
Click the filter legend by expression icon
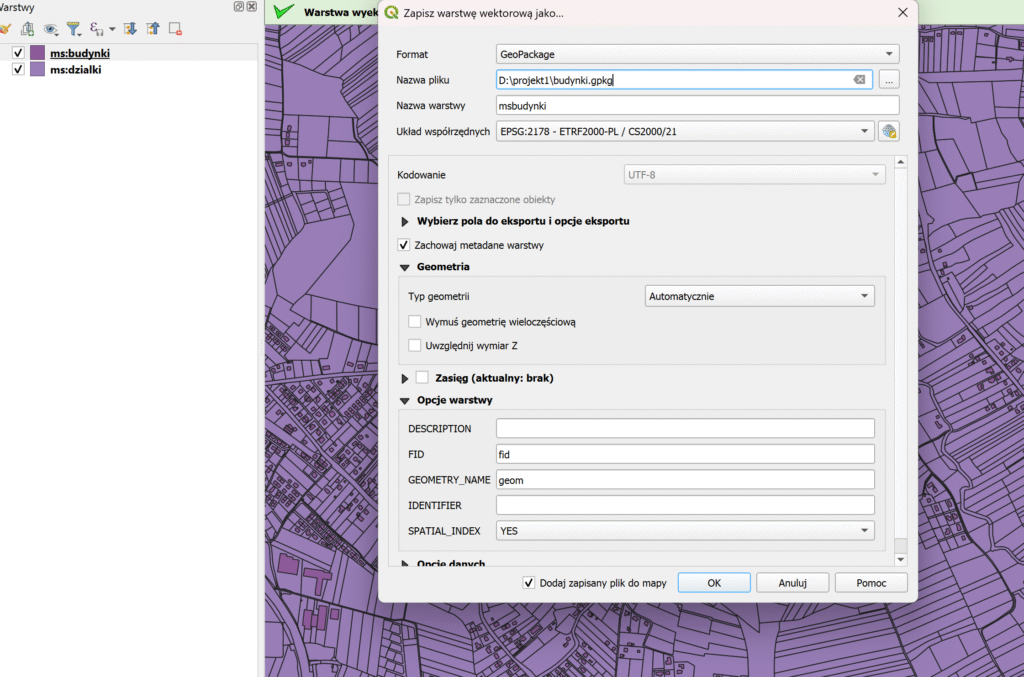(x=98, y=29)
